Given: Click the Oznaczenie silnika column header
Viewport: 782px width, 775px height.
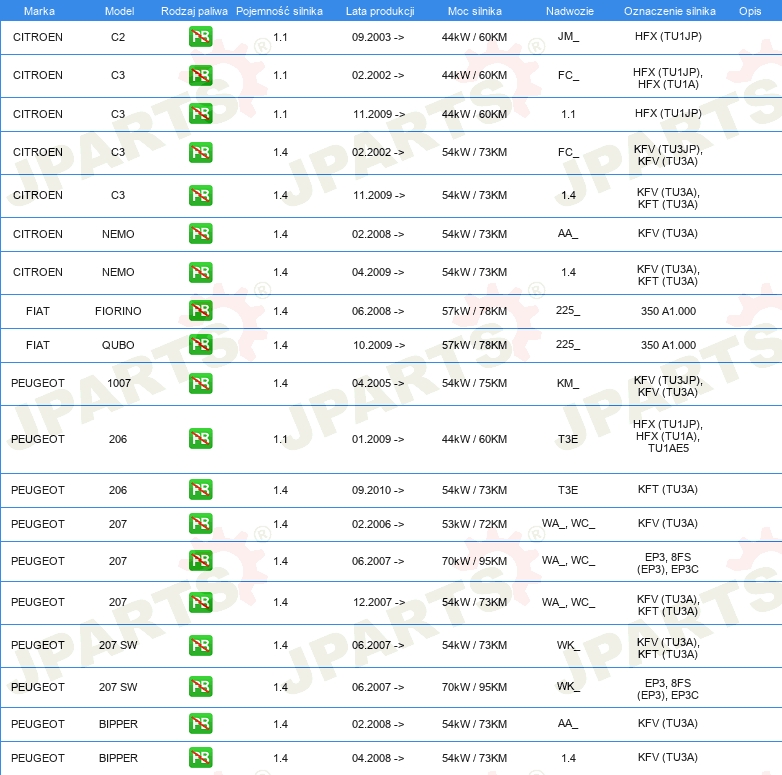Looking at the screenshot, I should click(x=669, y=11).
